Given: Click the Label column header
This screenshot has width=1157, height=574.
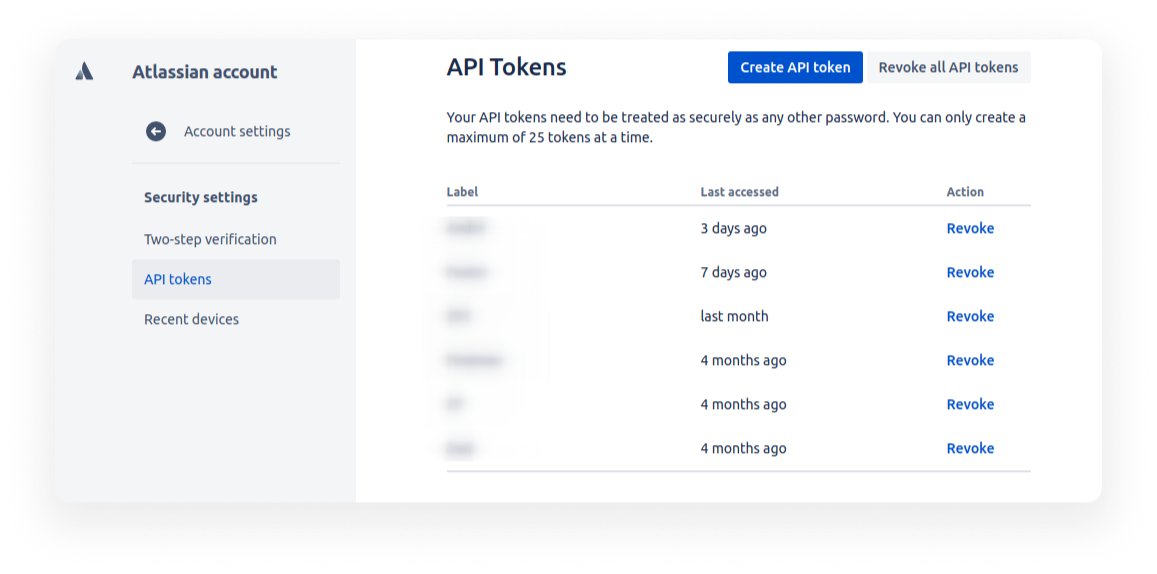Looking at the screenshot, I should point(462,192).
